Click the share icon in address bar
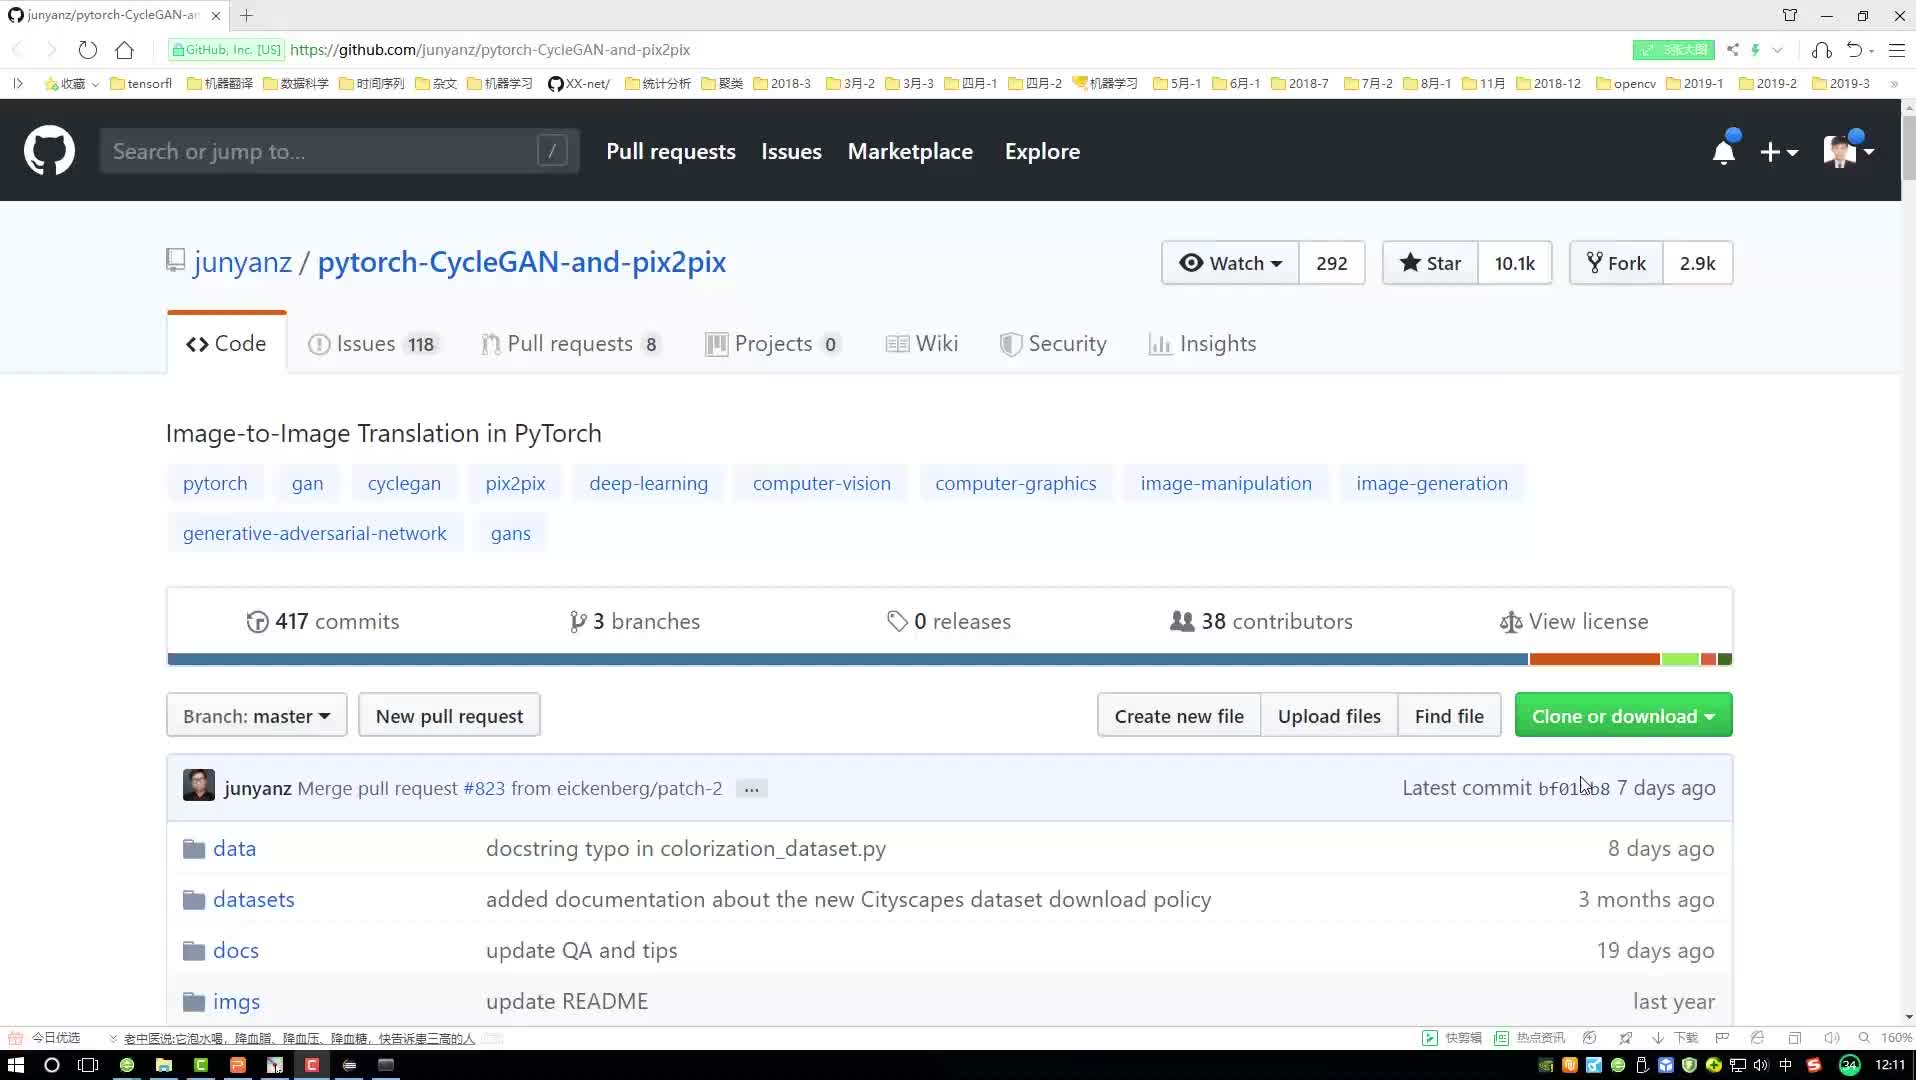 coord(1733,49)
